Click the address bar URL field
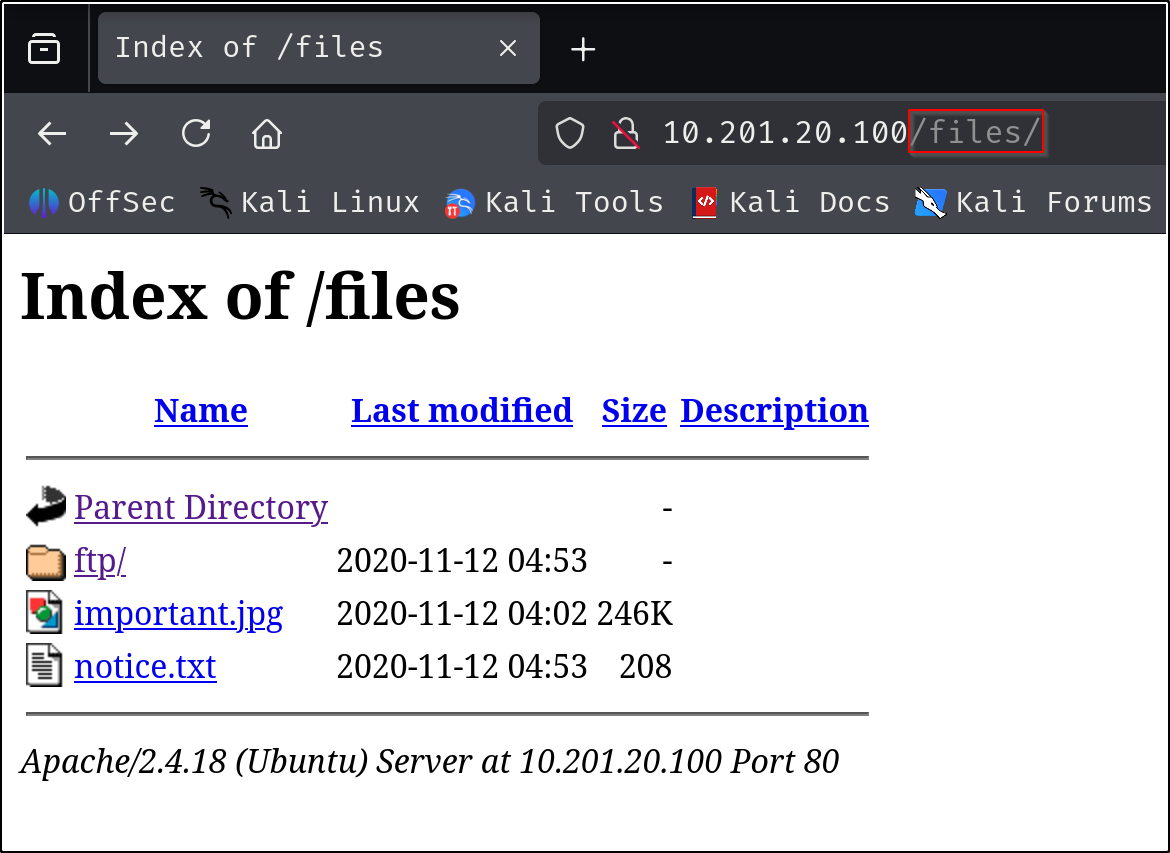 pyautogui.click(x=850, y=133)
